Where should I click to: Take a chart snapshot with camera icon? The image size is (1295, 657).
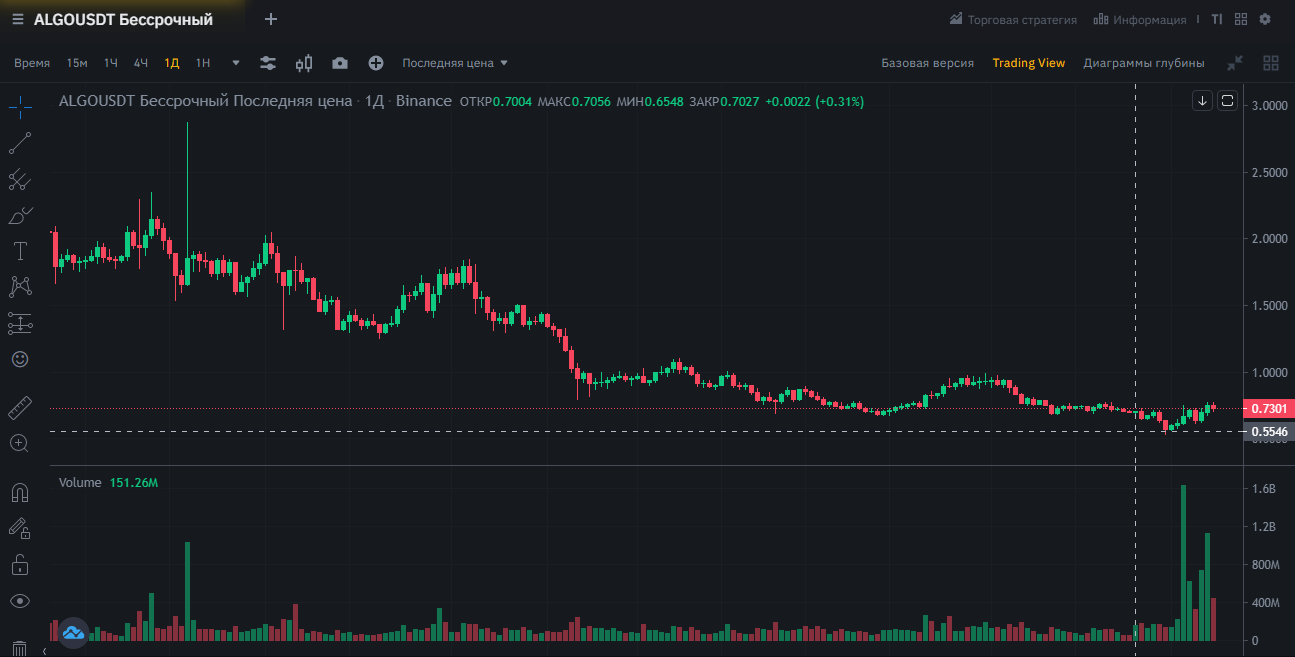point(340,63)
